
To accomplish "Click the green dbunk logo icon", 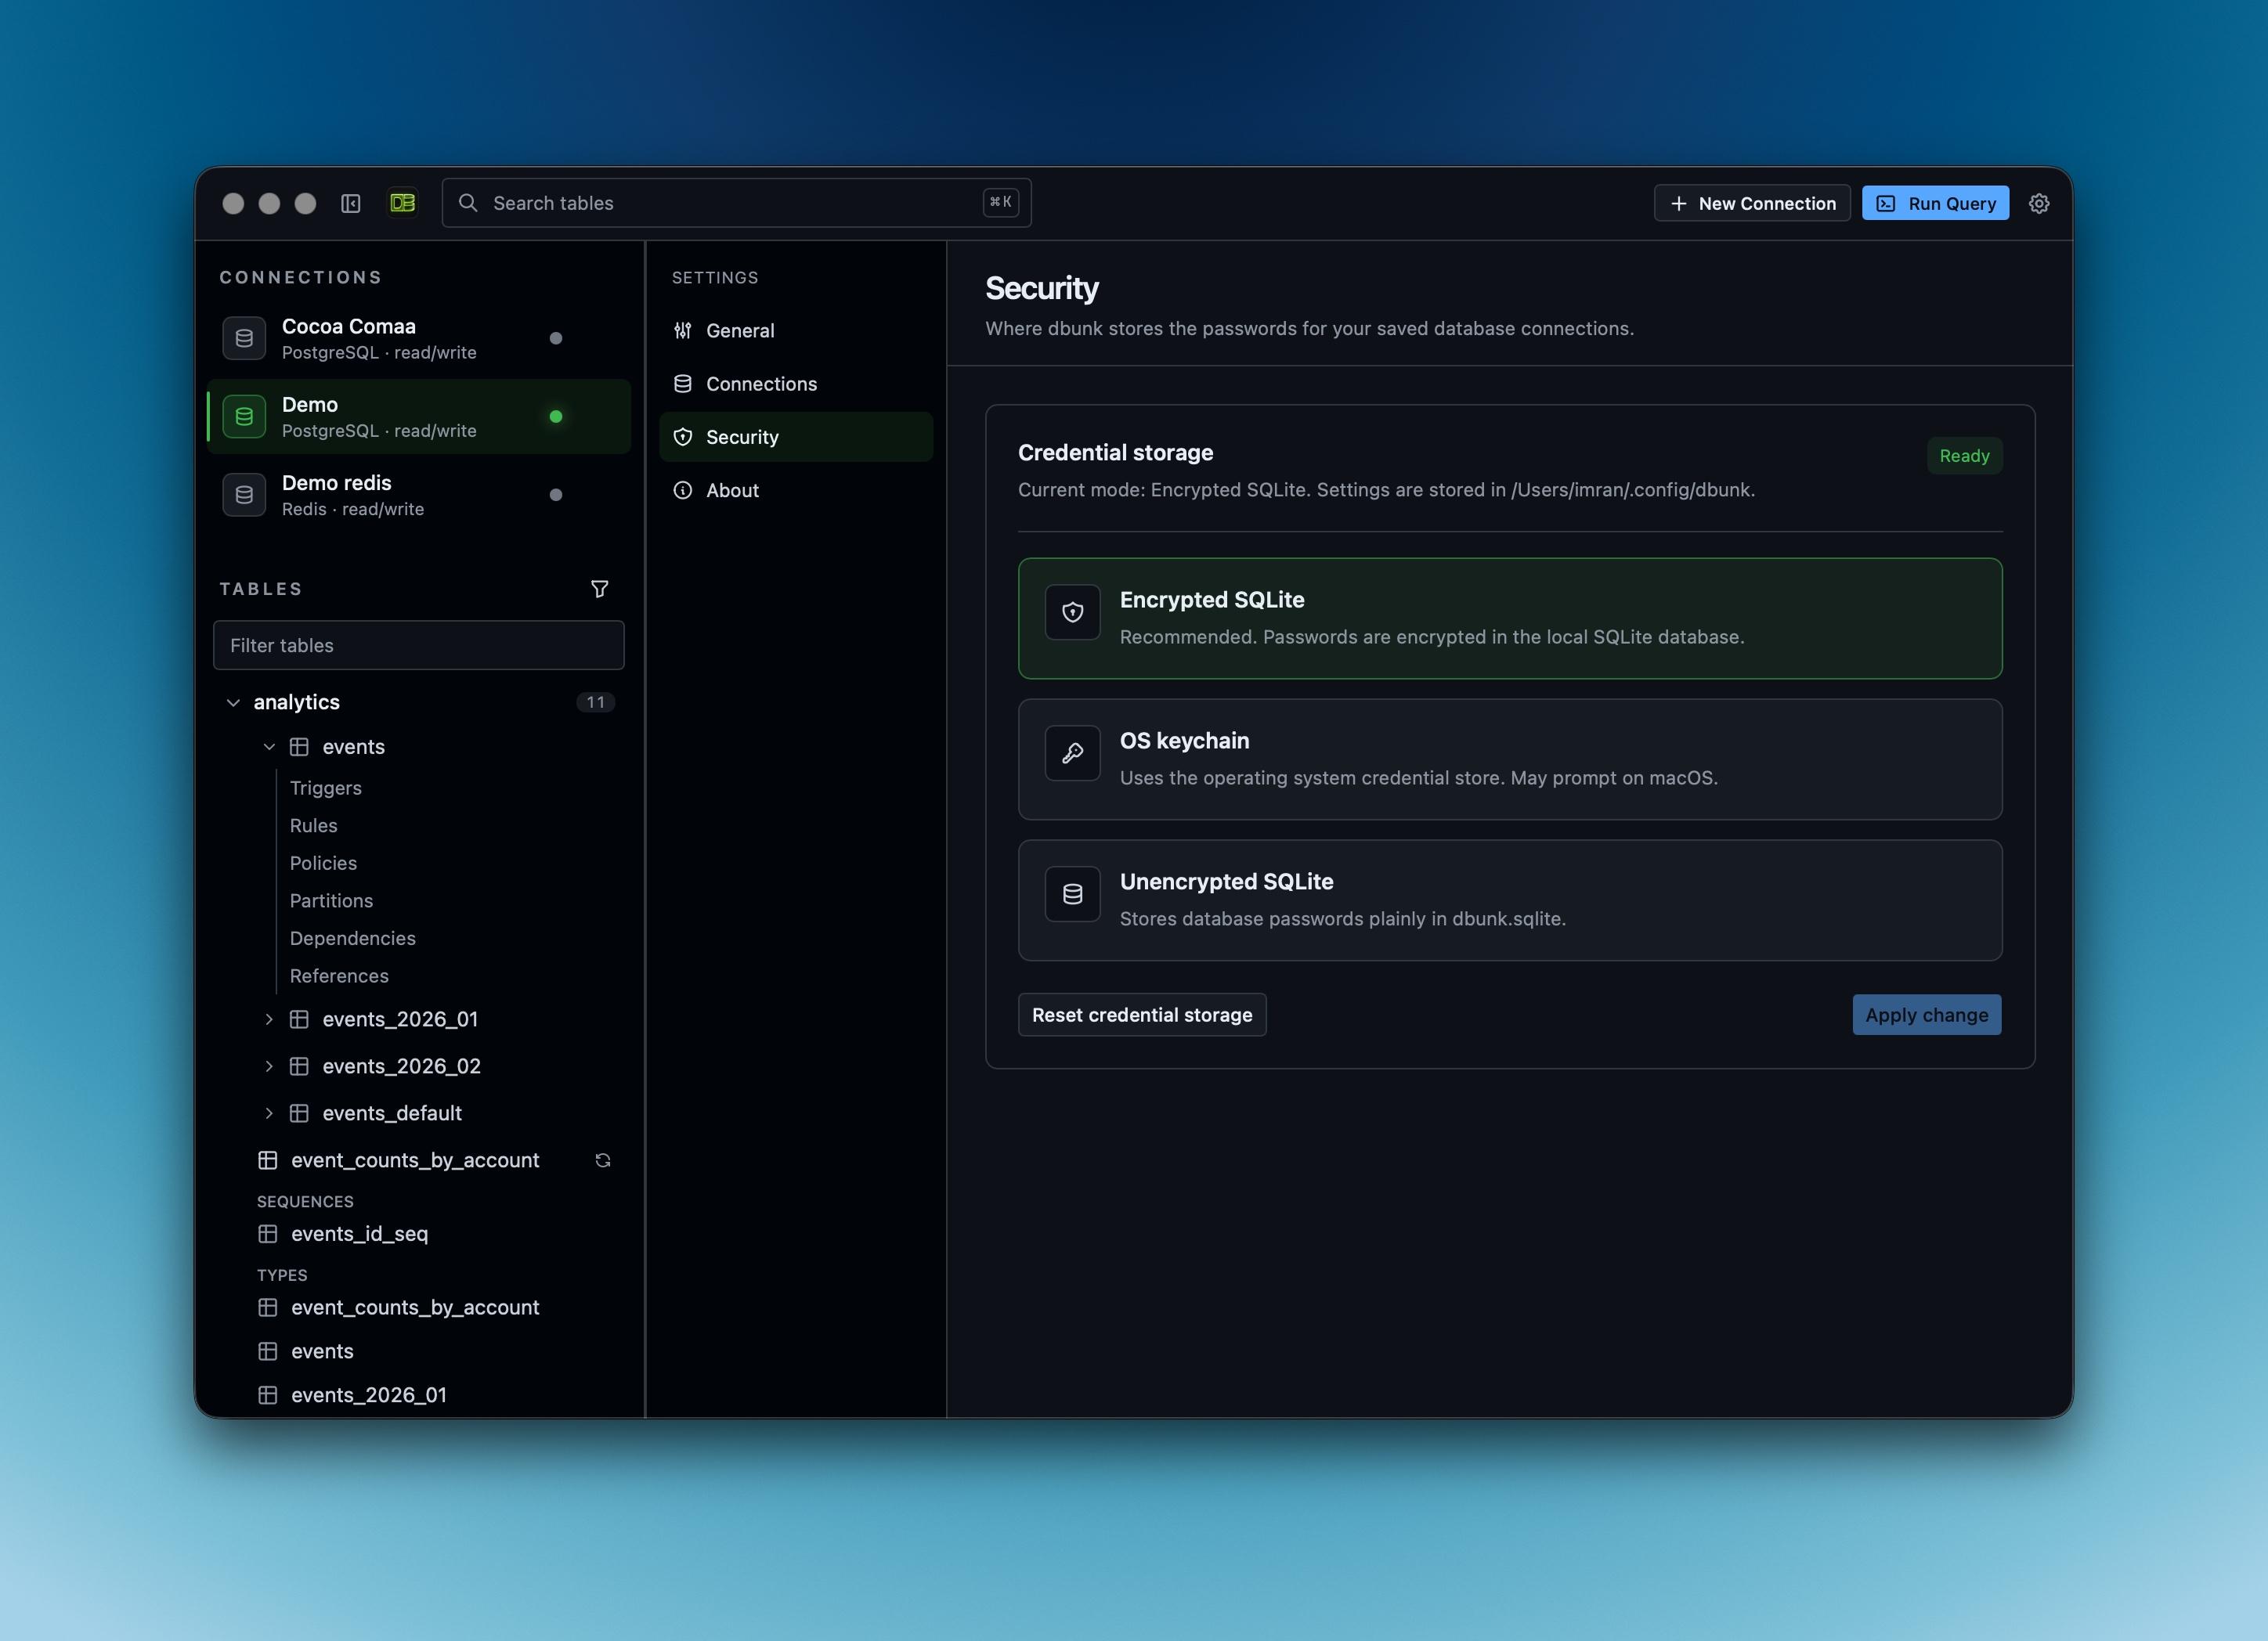I will pos(402,203).
